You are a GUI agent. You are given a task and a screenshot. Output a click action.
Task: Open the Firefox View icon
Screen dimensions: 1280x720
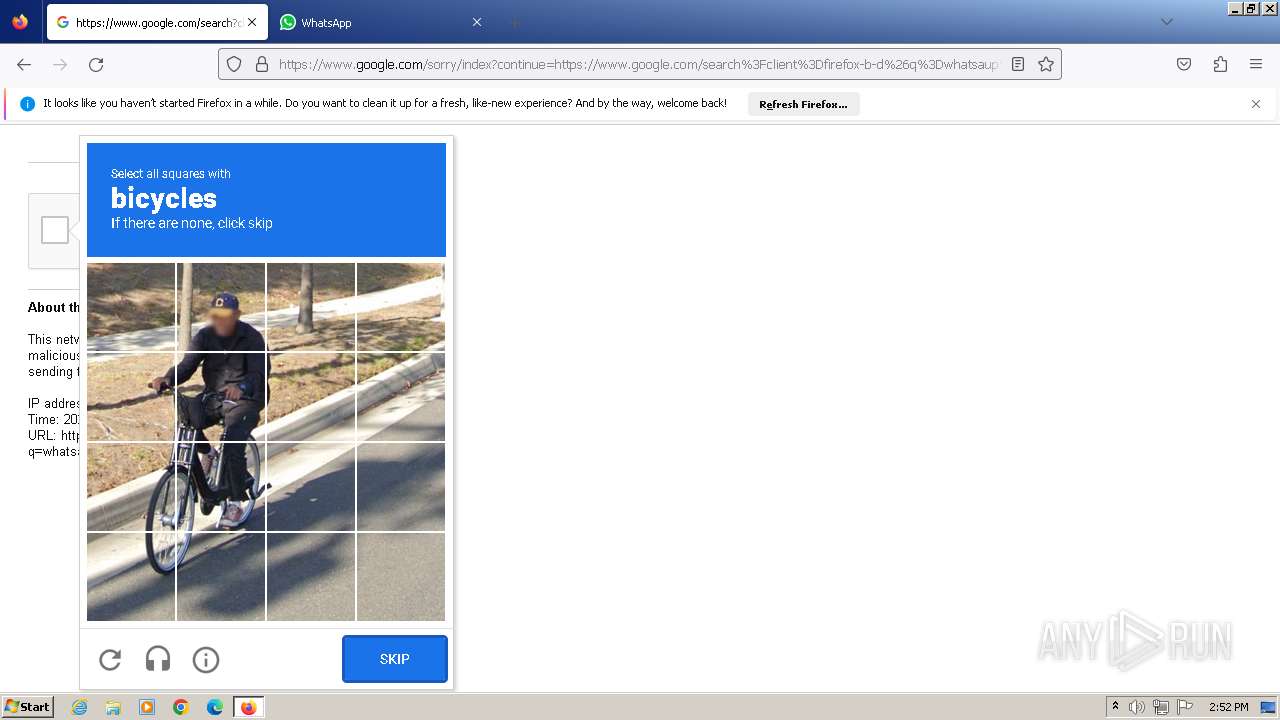click(x=20, y=22)
